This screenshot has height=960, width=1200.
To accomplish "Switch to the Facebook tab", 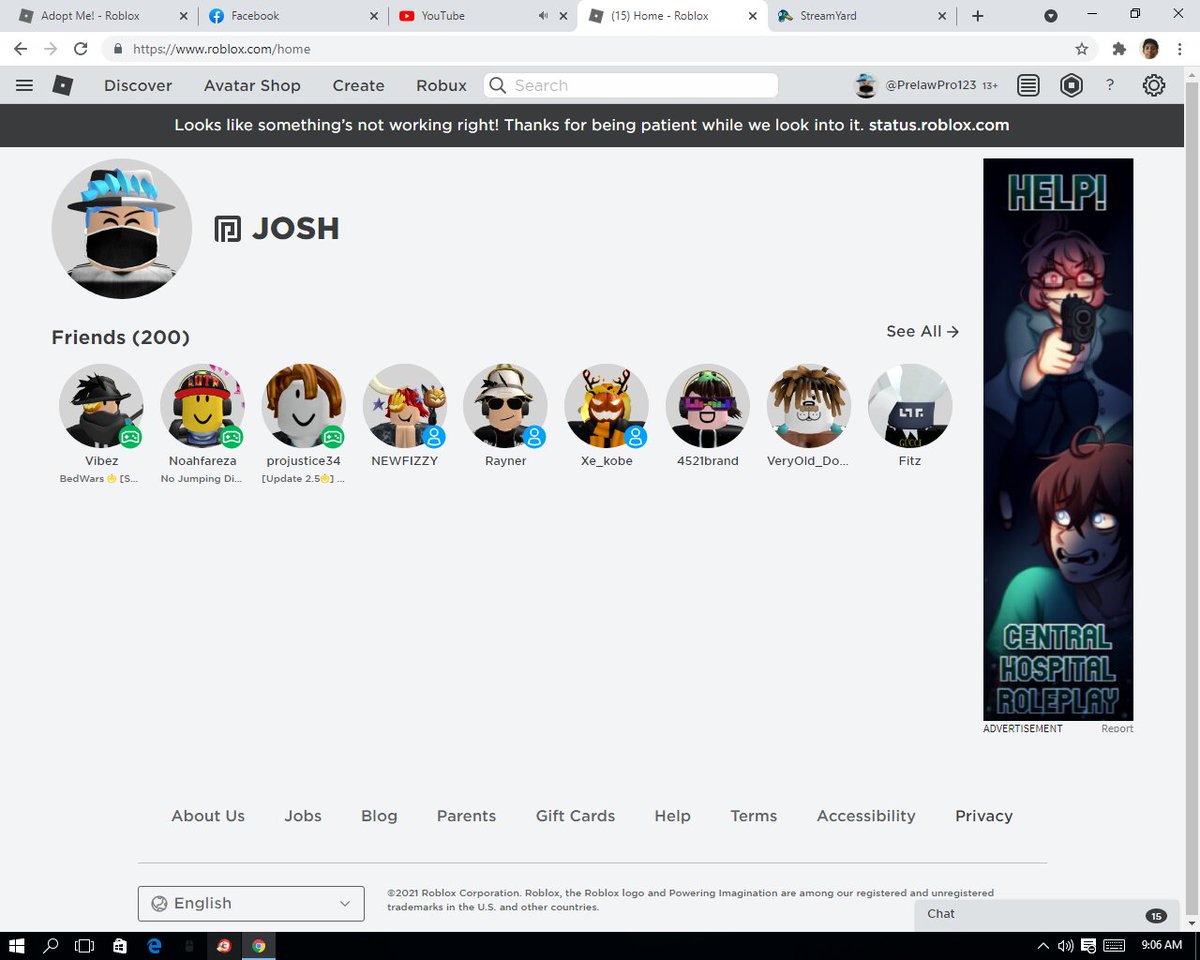I will (x=294, y=16).
